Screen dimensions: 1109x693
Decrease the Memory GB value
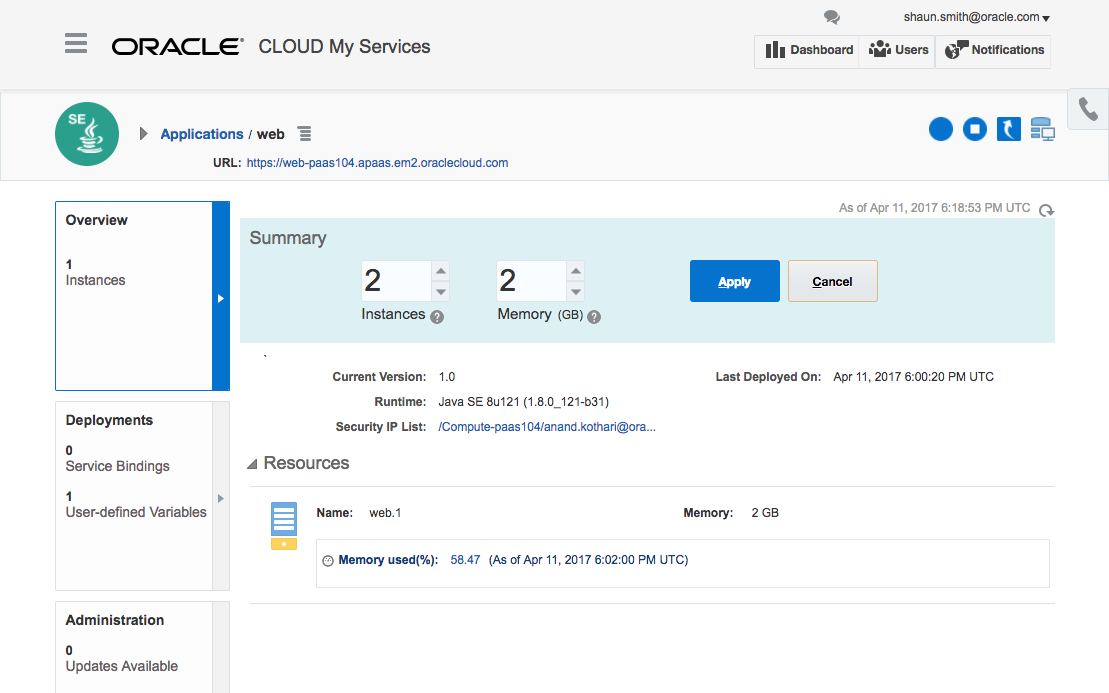pos(576,291)
